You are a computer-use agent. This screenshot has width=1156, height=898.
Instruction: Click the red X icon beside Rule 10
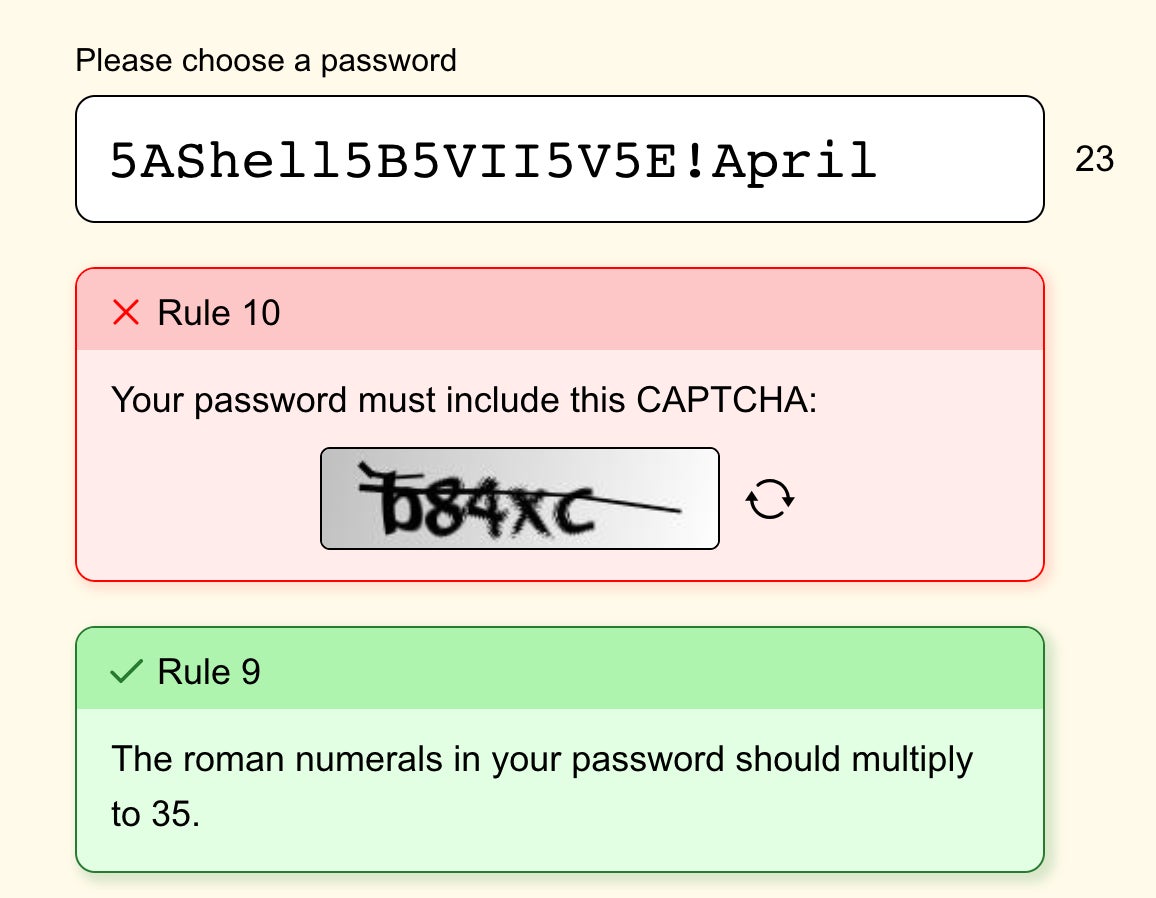pyautogui.click(x=126, y=313)
